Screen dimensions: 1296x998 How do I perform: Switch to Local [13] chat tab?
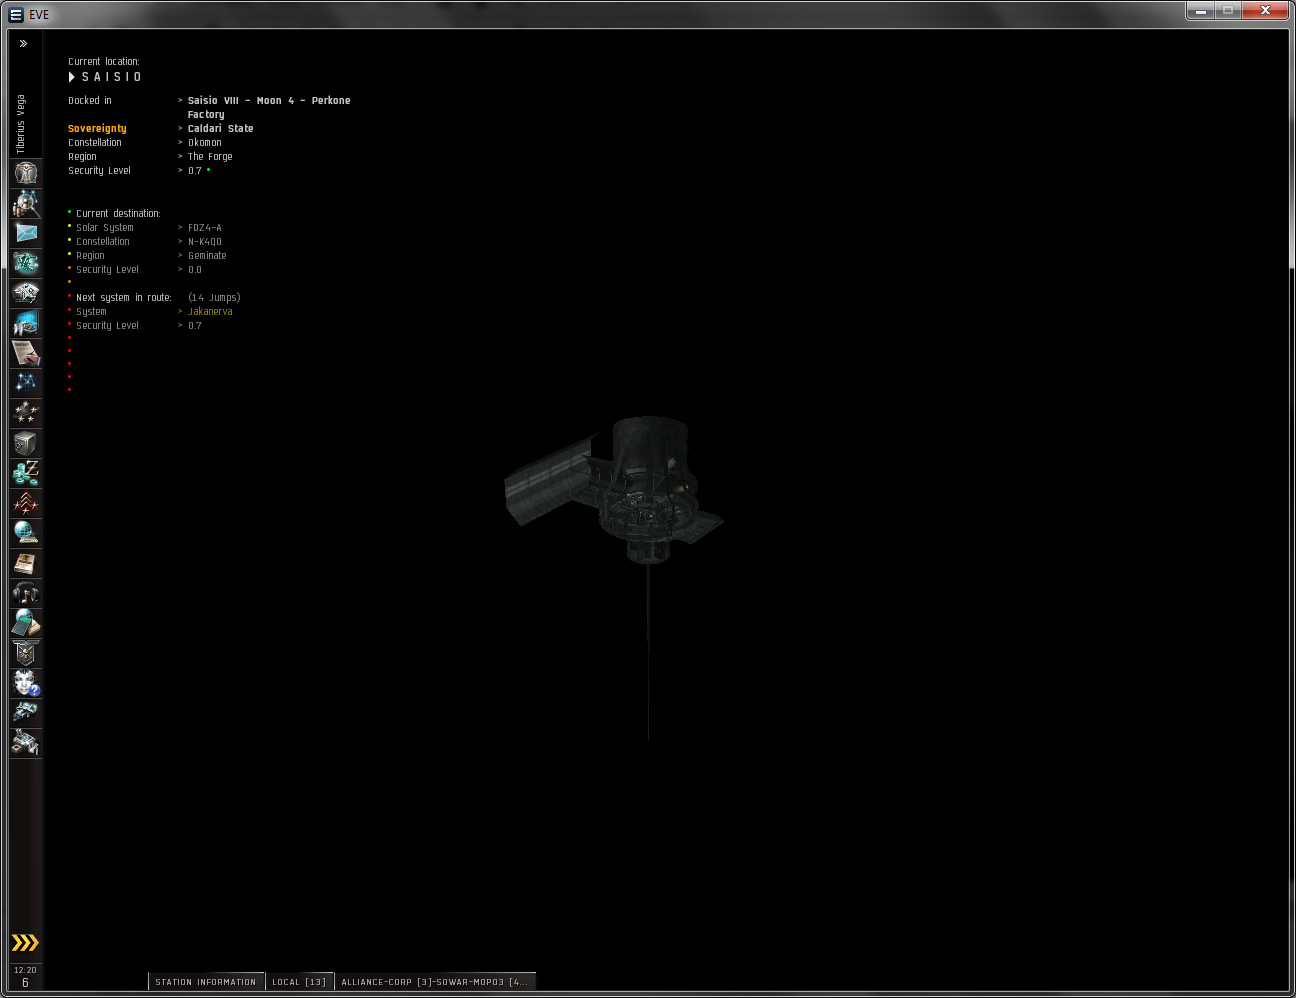(299, 982)
